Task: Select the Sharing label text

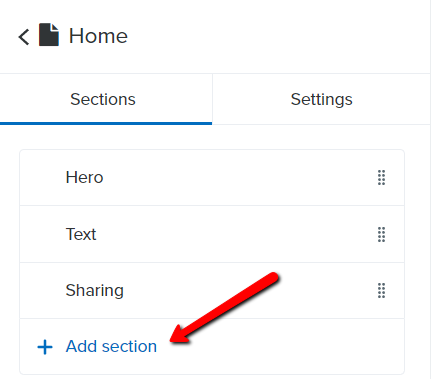Action: 95,290
